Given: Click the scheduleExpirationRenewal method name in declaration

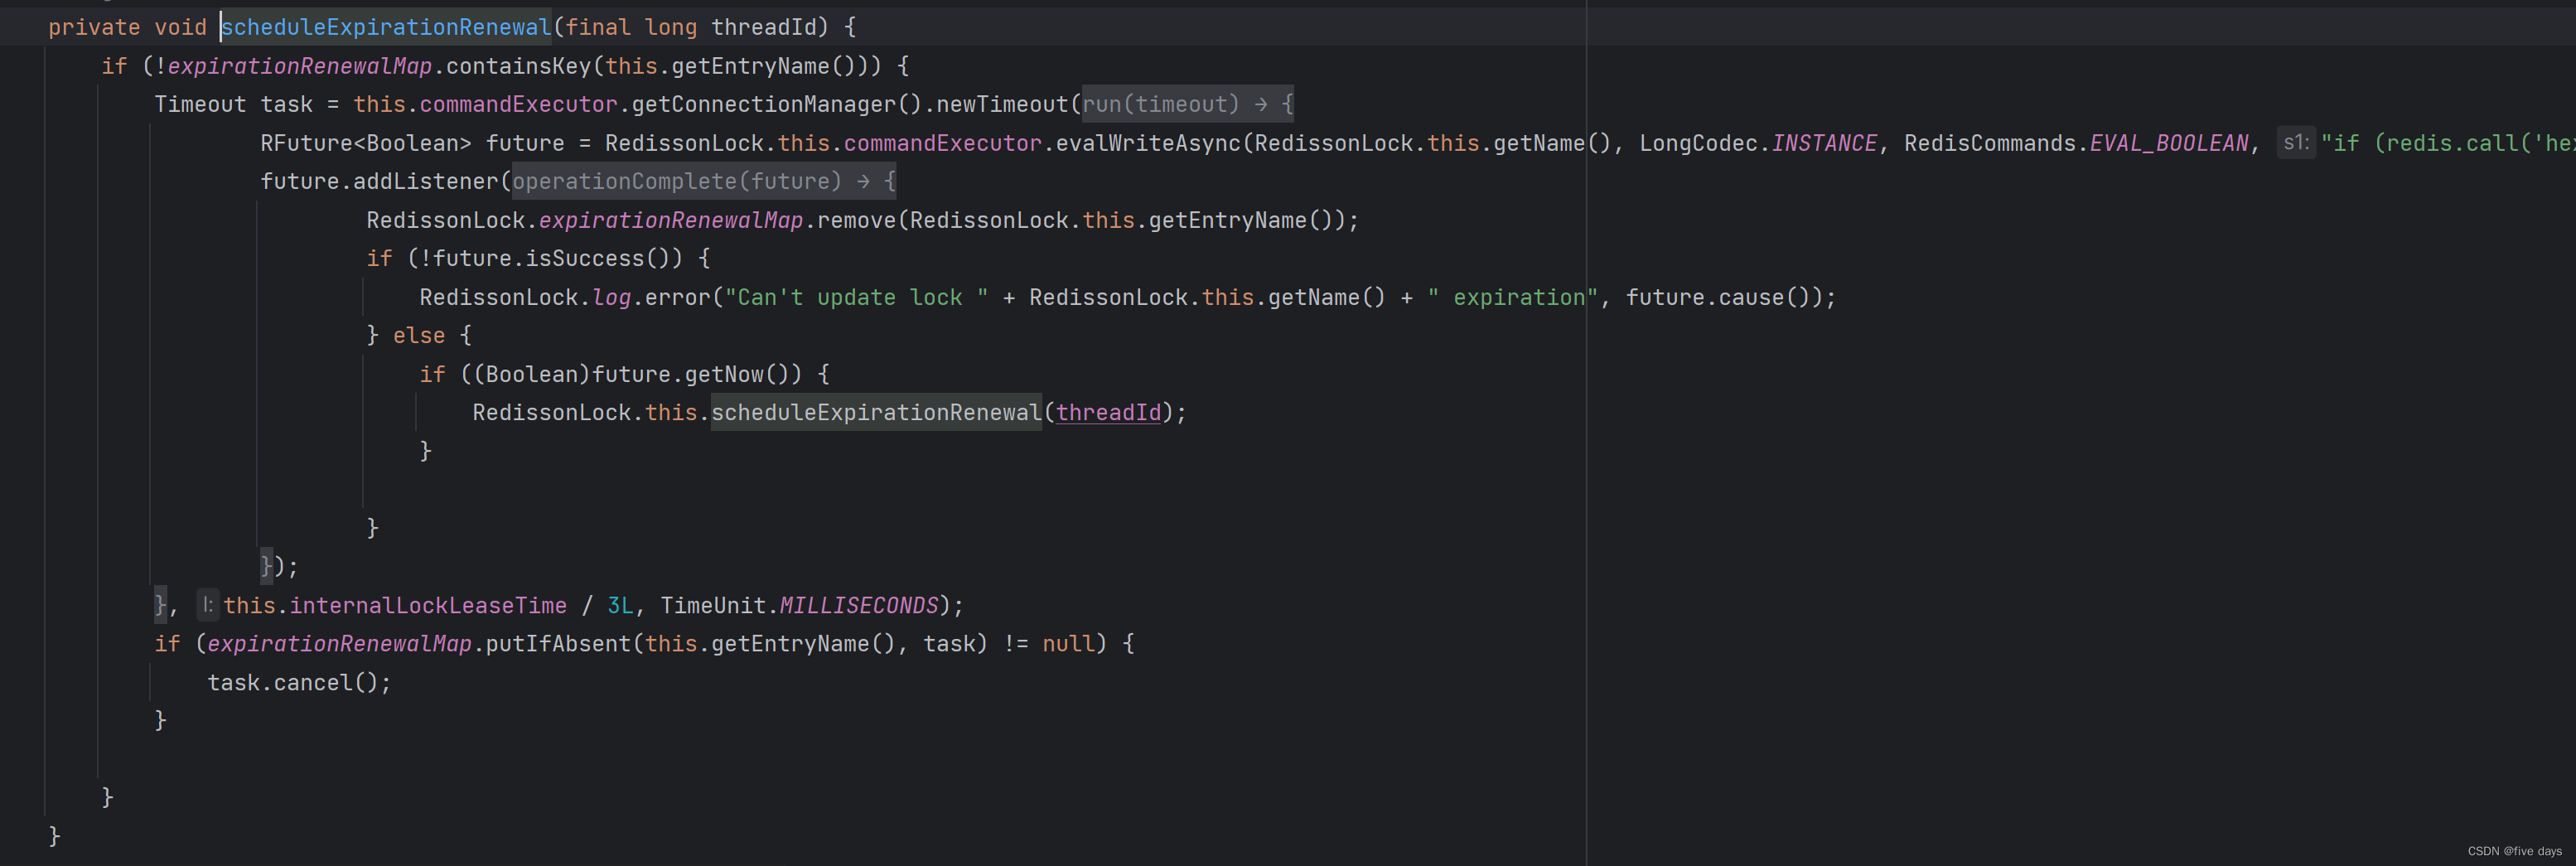Looking at the screenshot, I should (x=386, y=27).
